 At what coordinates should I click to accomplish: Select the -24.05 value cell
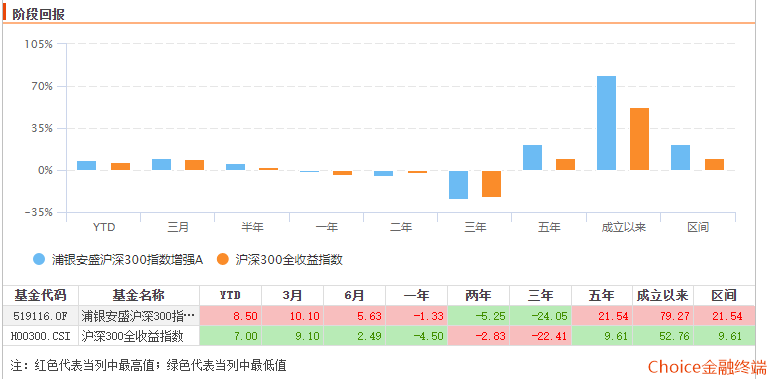541,316
